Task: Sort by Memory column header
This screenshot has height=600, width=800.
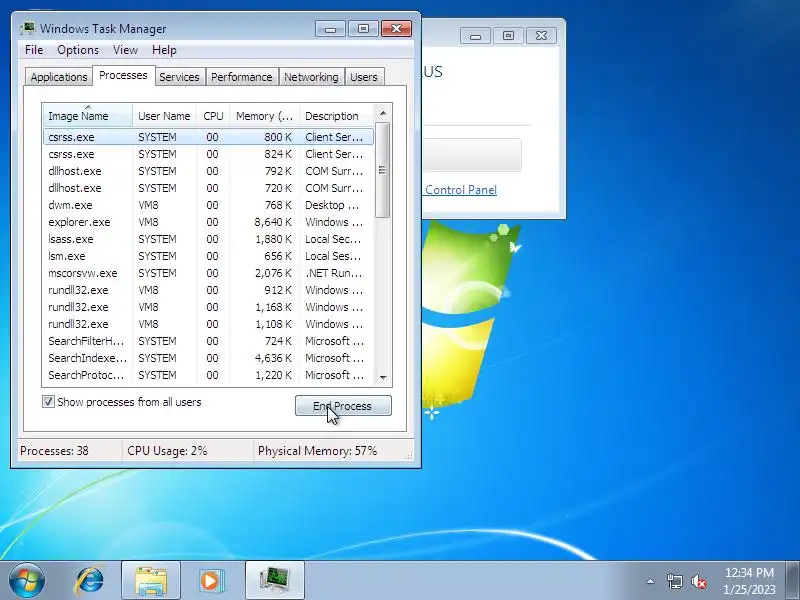Action: (x=264, y=116)
